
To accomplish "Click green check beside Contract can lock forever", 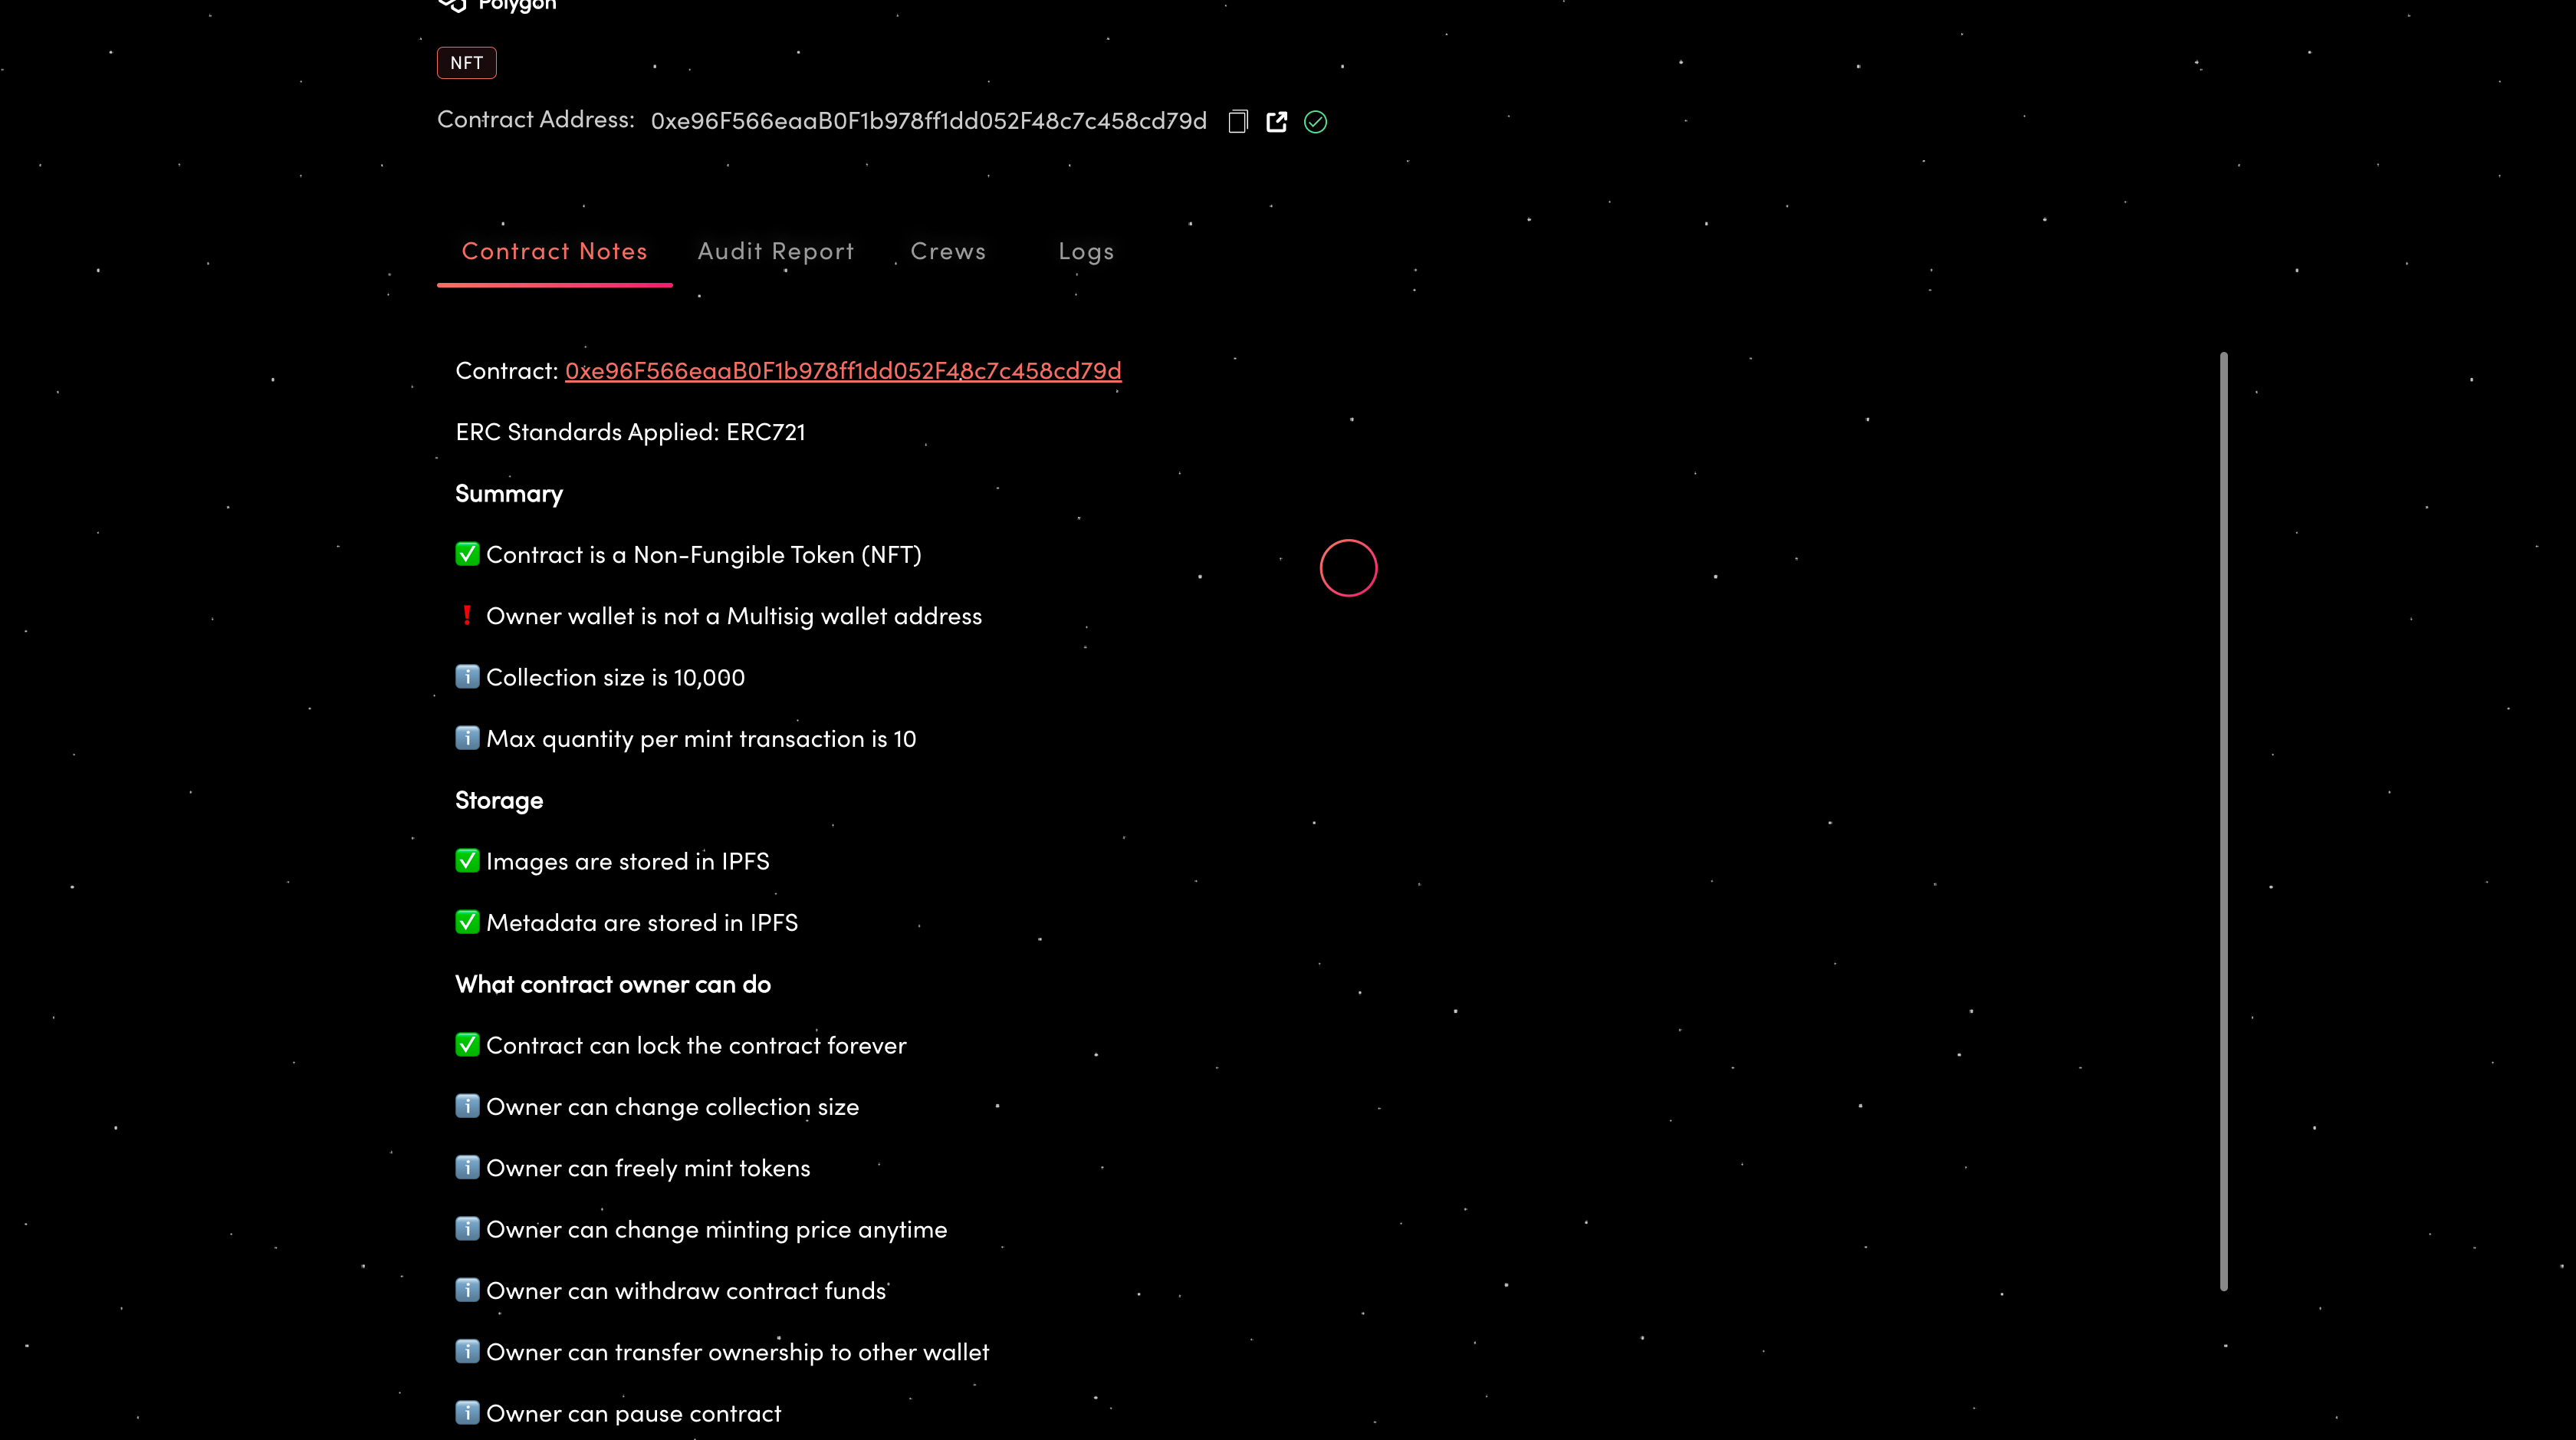I will (467, 1045).
